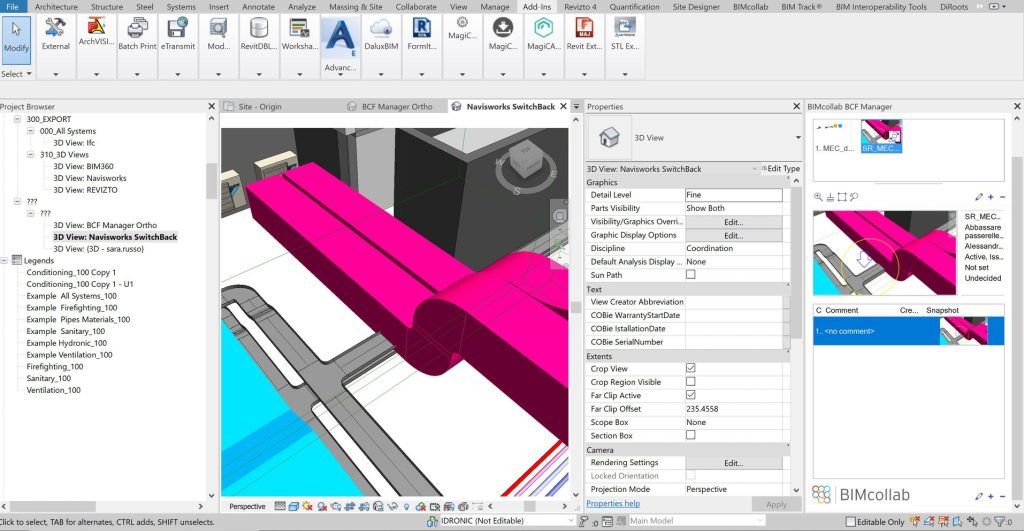Enable the Section Box checkbox
The image size is (1024, 531).
690,435
